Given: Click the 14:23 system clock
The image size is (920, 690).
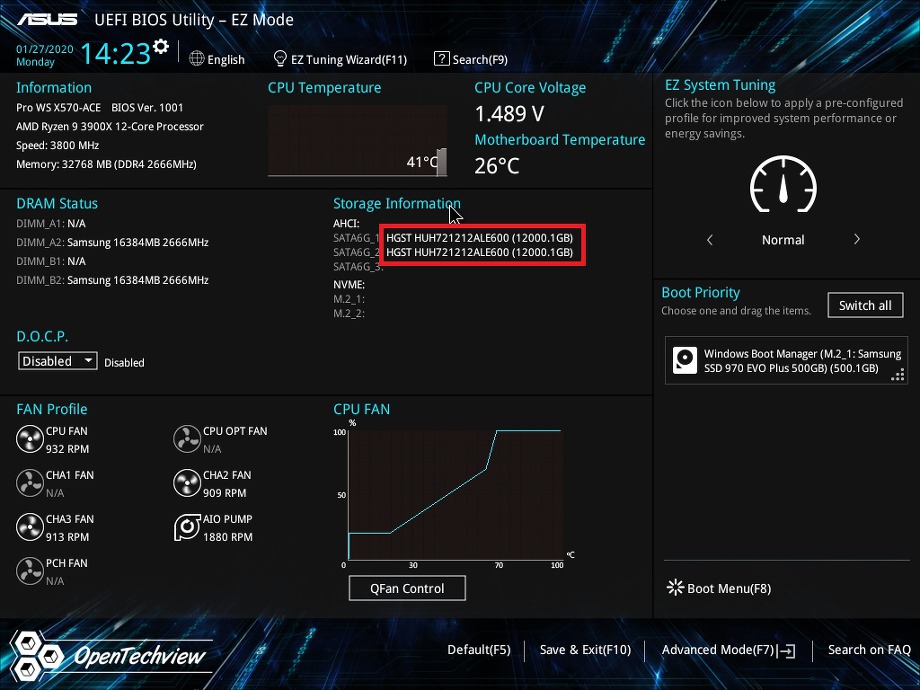Looking at the screenshot, I should [x=116, y=53].
